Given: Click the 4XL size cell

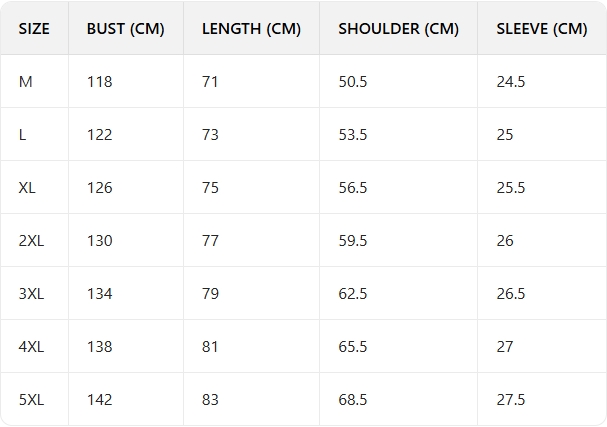Looking at the screenshot, I should [x=31, y=347].
